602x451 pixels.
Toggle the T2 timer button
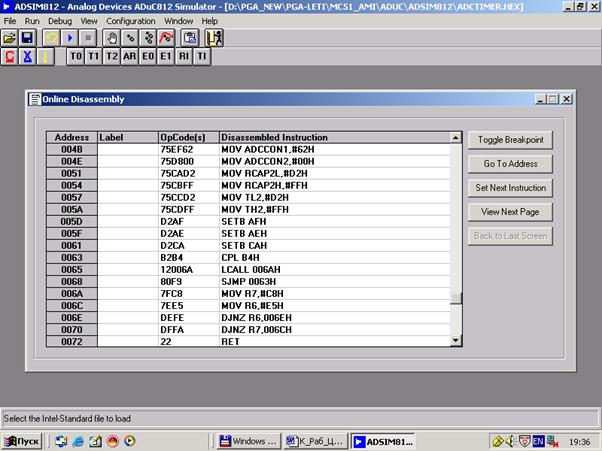pos(112,57)
